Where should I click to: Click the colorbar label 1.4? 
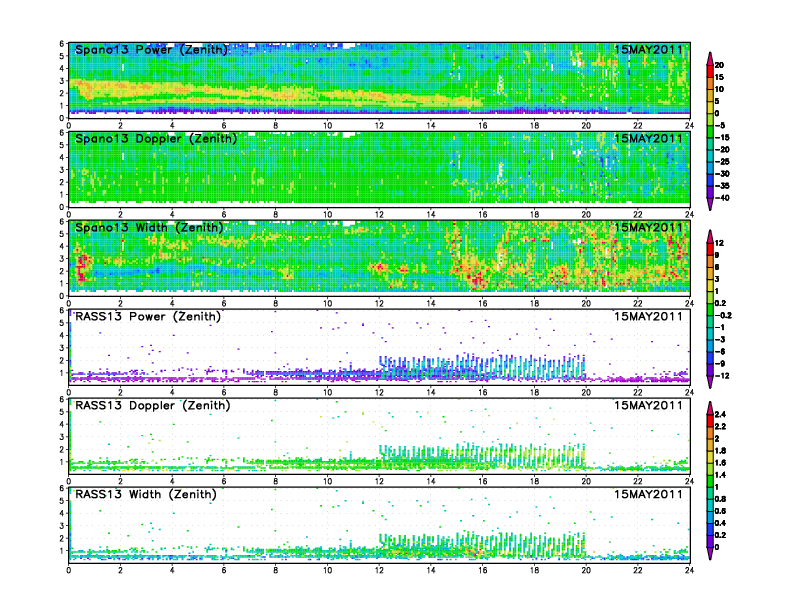click(x=720, y=475)
